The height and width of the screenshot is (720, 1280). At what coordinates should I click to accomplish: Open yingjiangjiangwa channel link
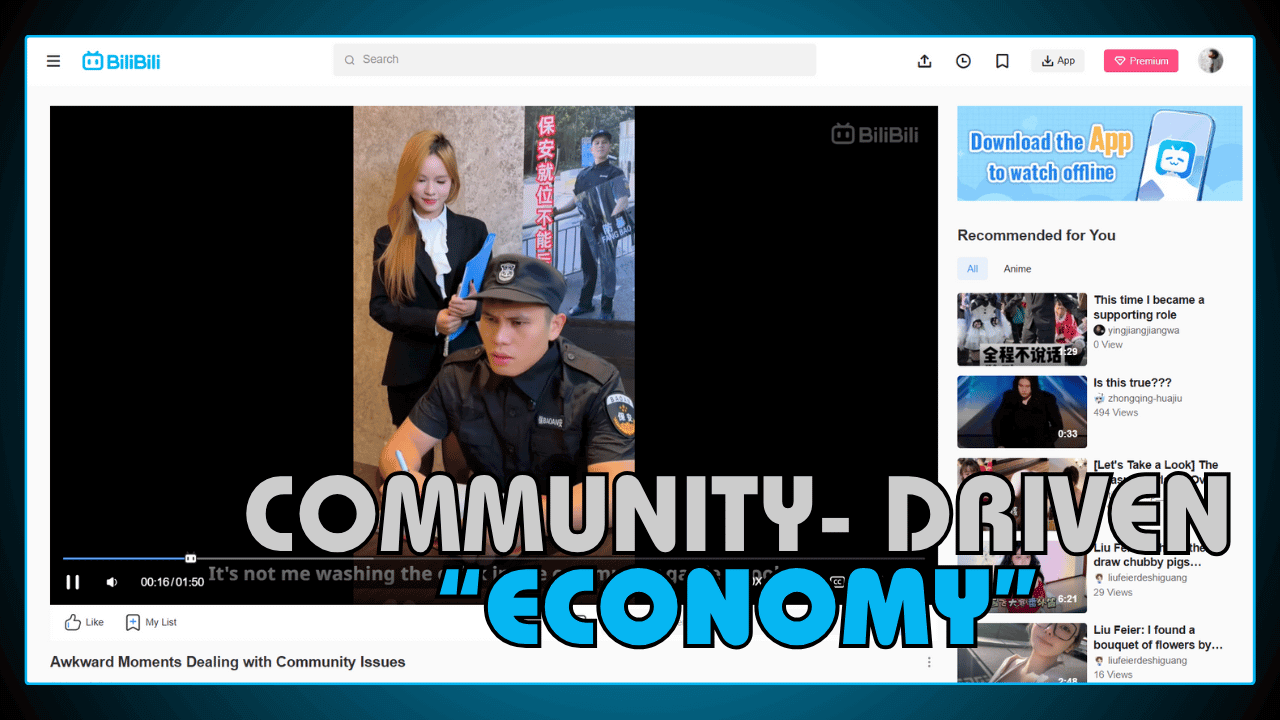pos(1143,330)
